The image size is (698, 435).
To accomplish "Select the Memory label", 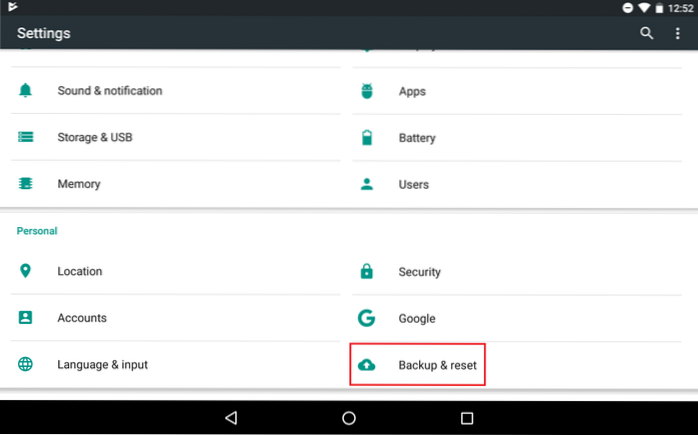I will pos(79,184).
